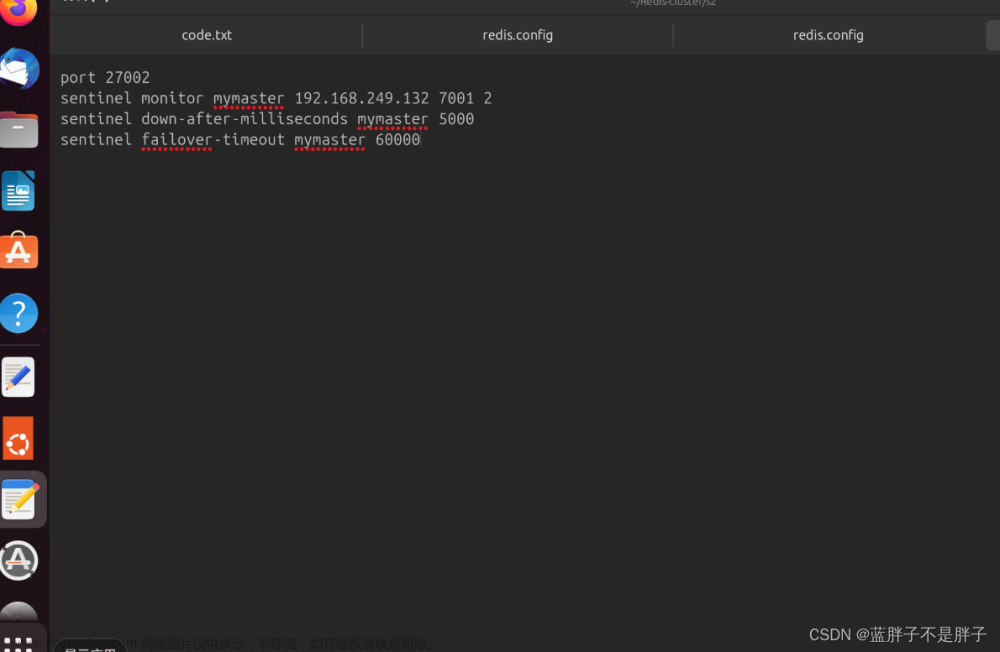The height and width of the screenshot is (652, 1000).
Task: Click port number 7001 in monitor line
Action: coord(456,98)
